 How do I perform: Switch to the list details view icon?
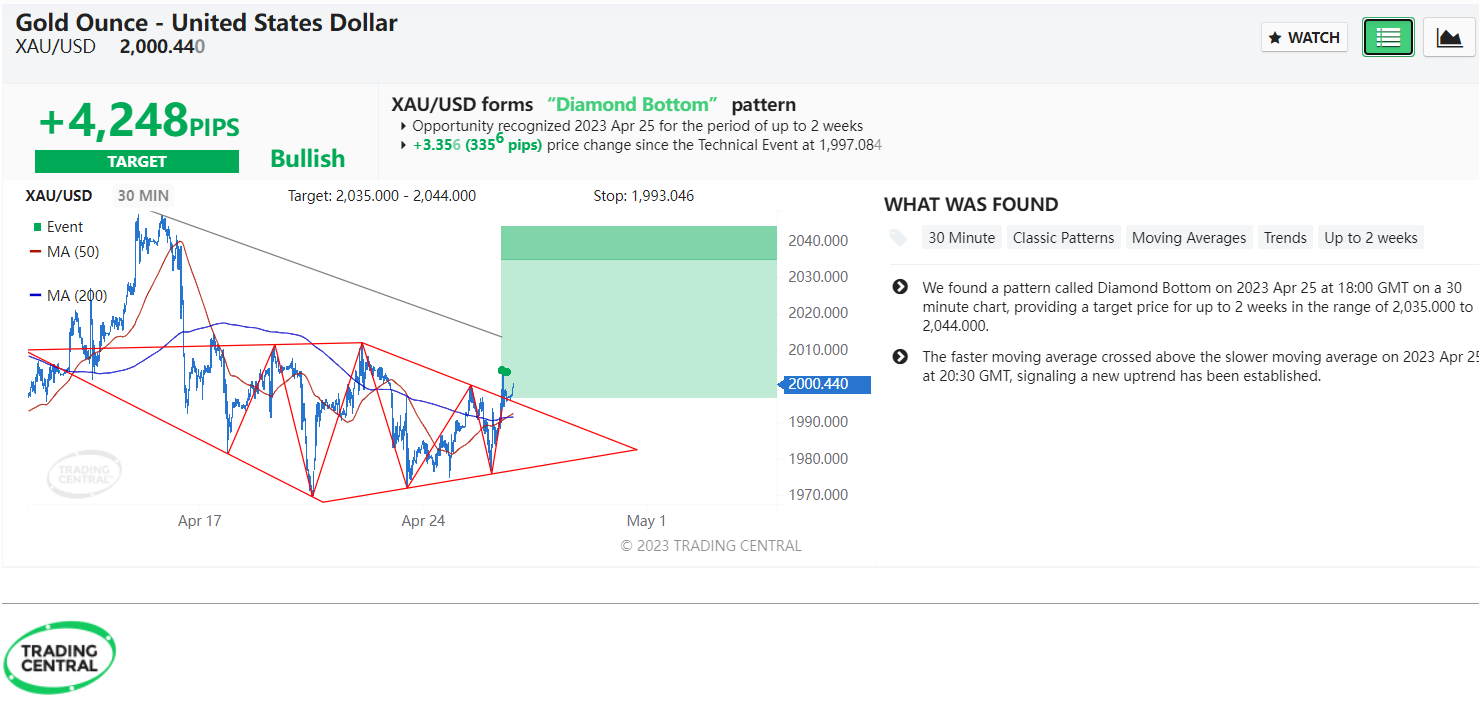pos(1388,38)
